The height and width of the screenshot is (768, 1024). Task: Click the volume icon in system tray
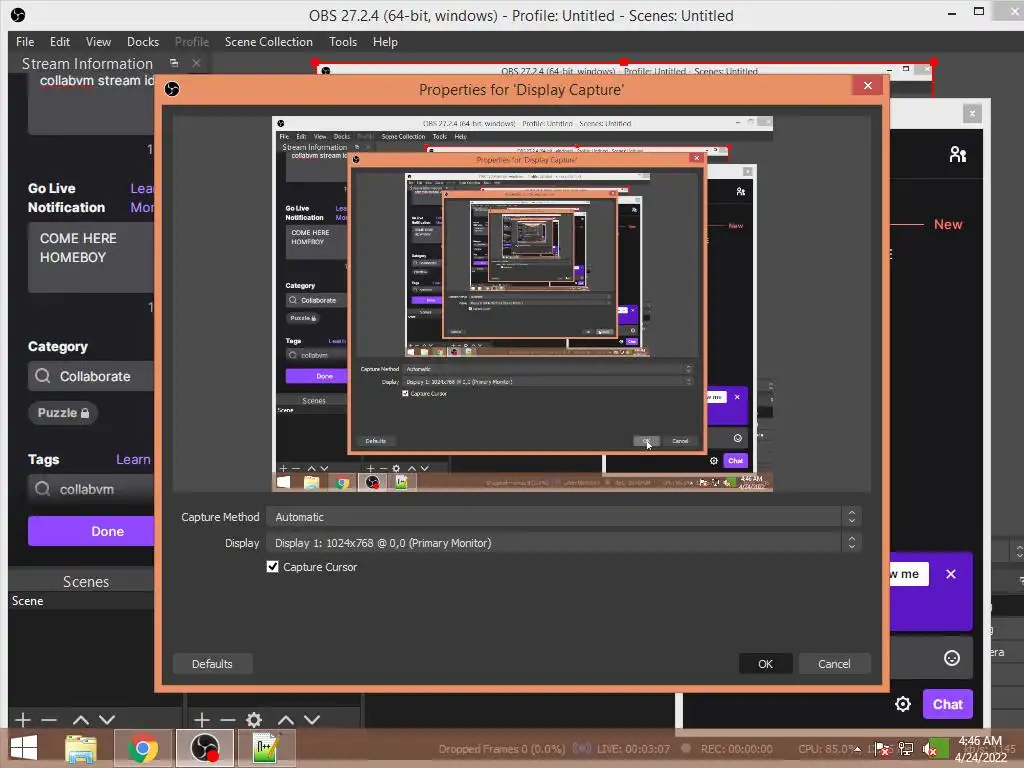[x=927, y=749]
